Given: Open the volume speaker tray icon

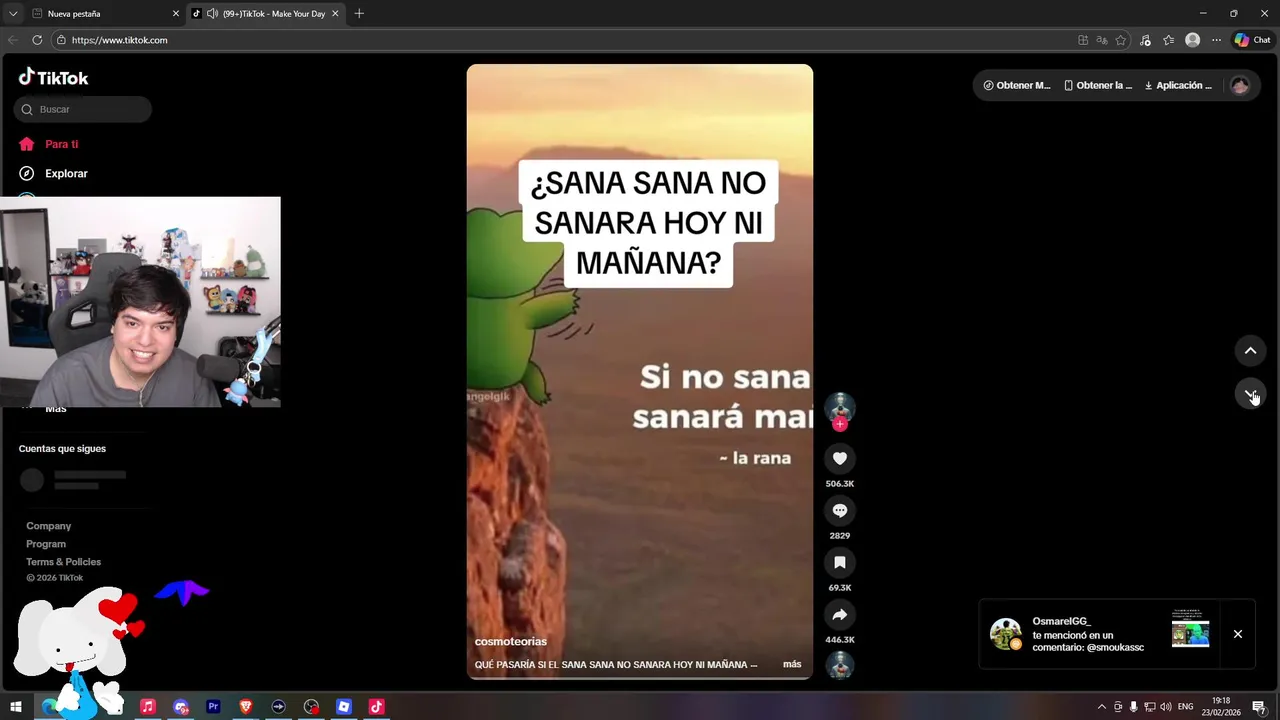Looking at the screenshot, I should point(1165,707).
